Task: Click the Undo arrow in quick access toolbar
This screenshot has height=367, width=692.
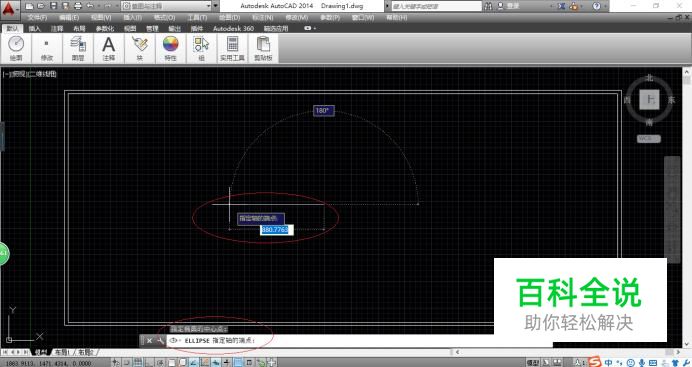Action: [x=90, y=6]
